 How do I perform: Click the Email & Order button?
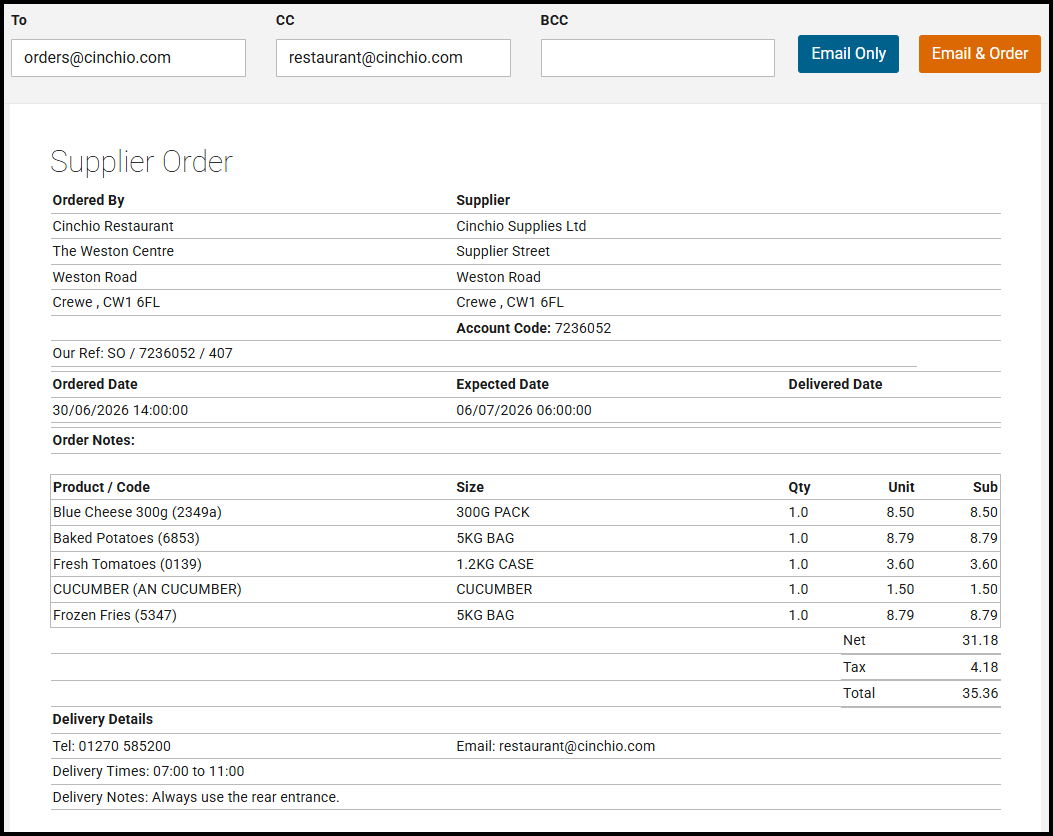(x=979, y=54)
